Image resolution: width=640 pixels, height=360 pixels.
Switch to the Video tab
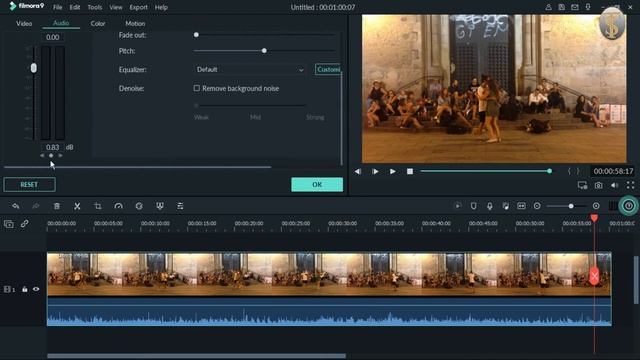click(24, 24)
